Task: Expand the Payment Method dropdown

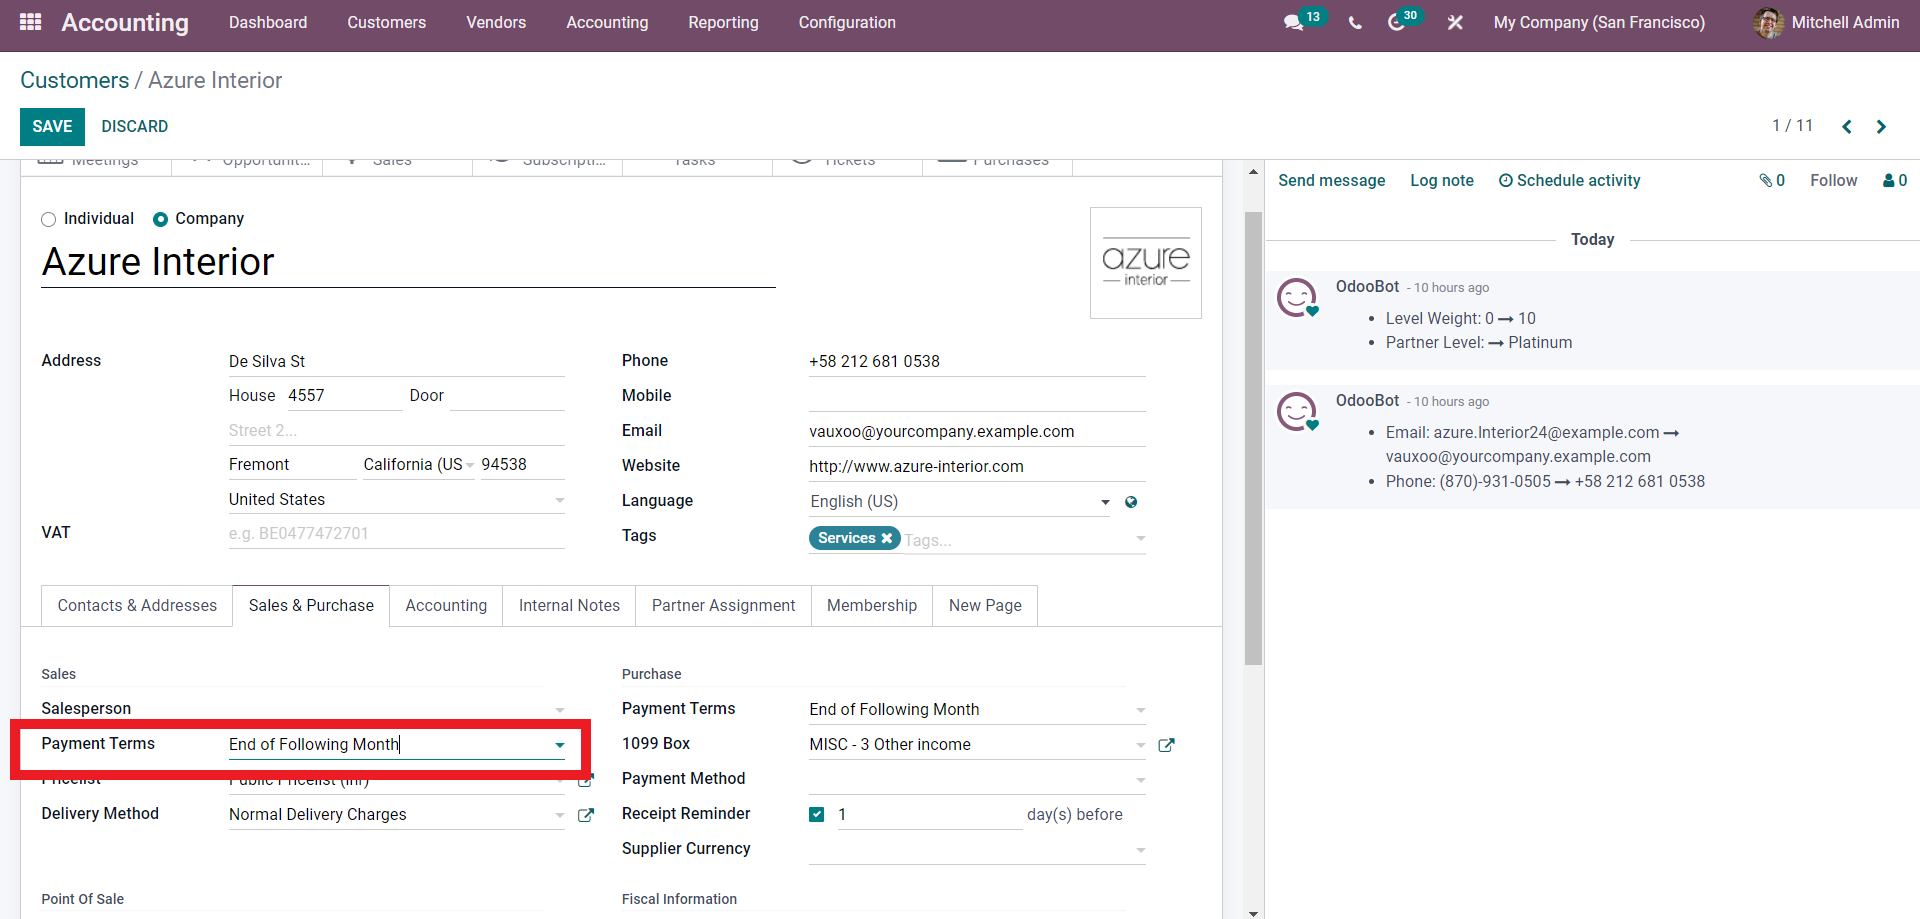Action: [x=1140, y=780]
